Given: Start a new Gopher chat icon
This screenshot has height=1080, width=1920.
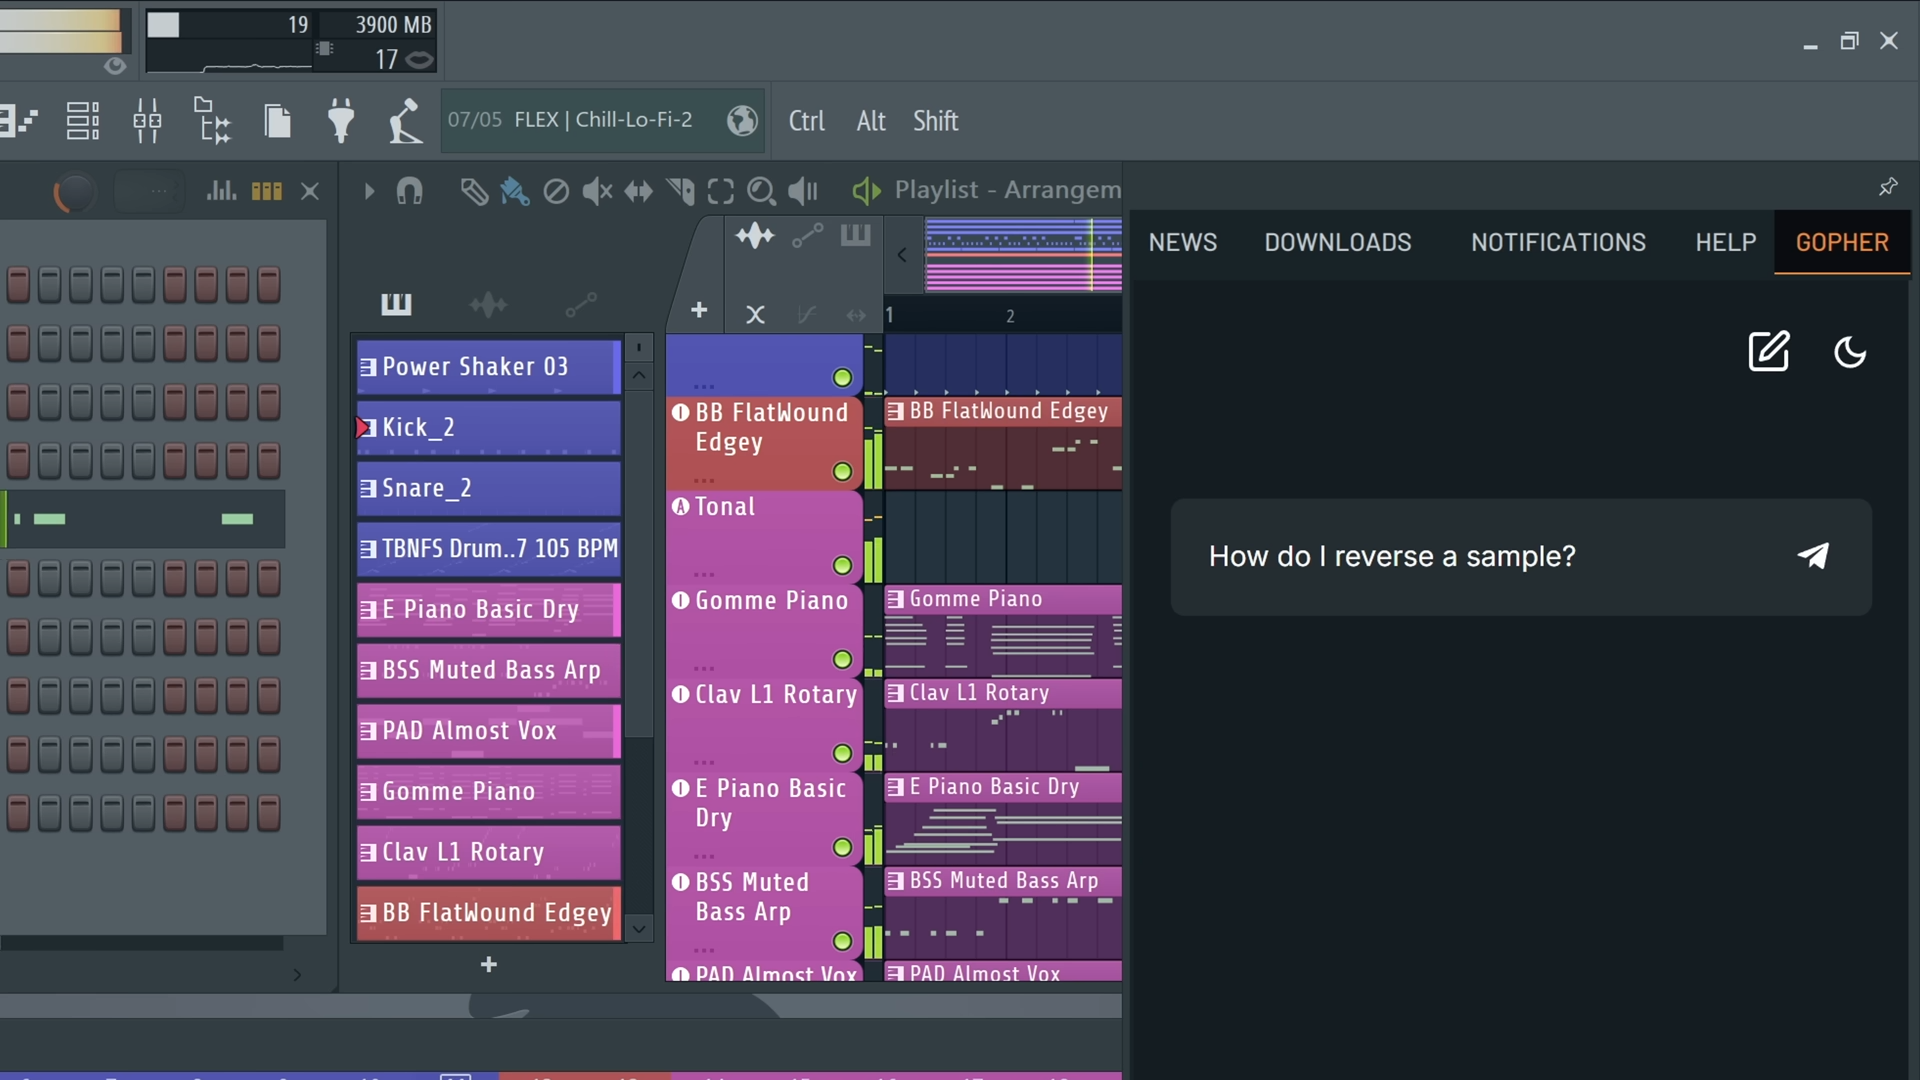Looking at the screenshot, I should click(1768, 352).
